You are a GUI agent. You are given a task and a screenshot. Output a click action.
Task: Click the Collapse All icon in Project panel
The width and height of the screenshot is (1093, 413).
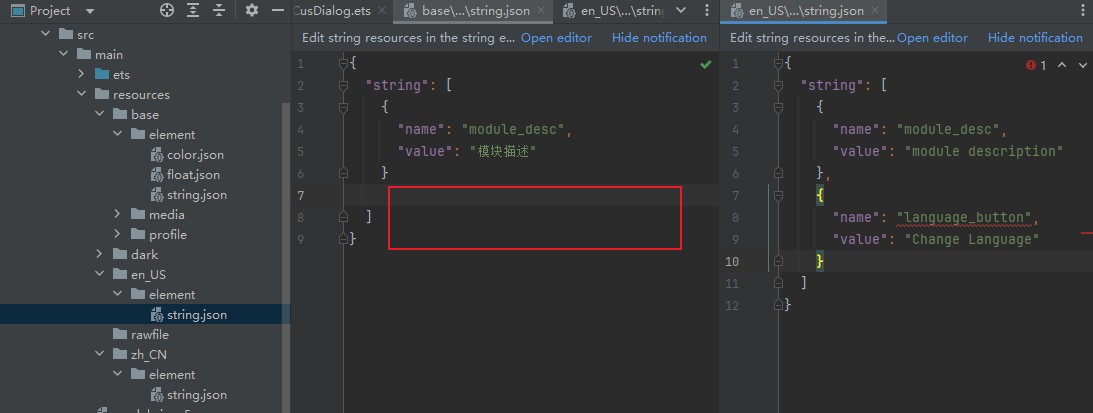click(219, 11)
